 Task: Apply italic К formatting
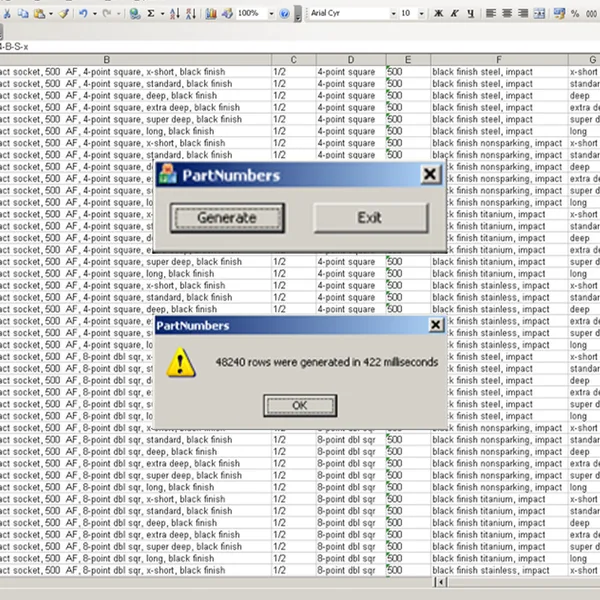(455, 14)
